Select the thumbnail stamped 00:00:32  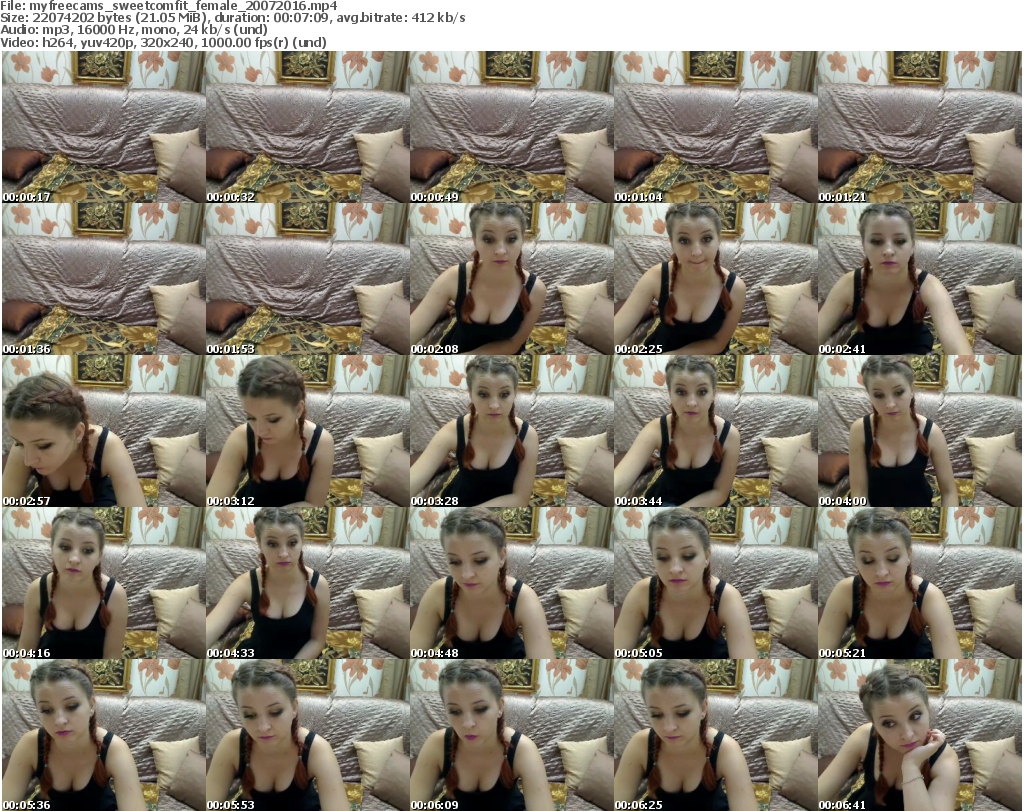(x=308, y=127)
